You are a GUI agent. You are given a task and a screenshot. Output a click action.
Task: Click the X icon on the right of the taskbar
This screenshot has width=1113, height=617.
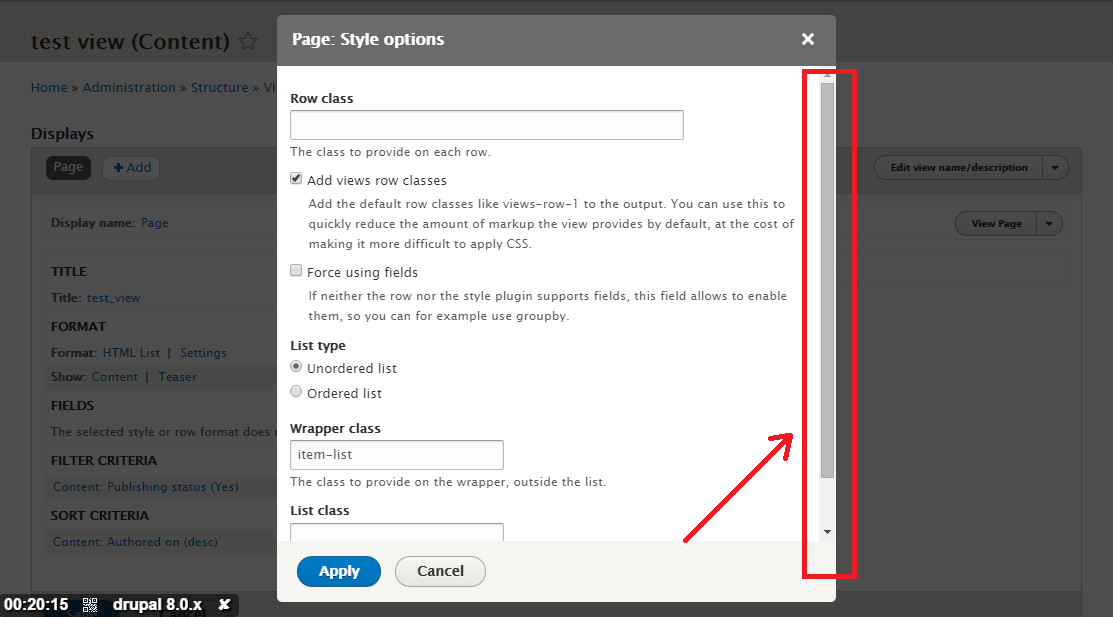(x=224, y=604)
